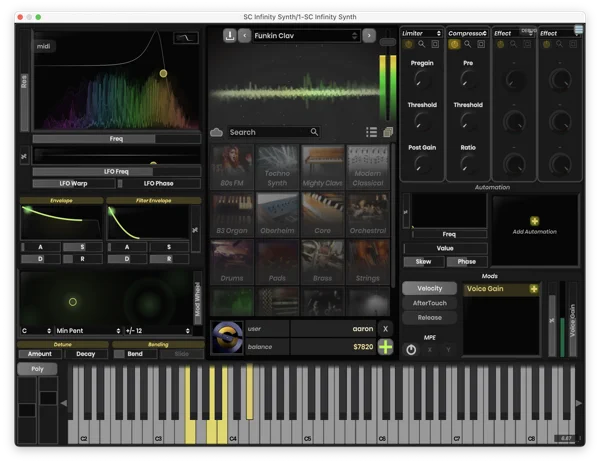Image resolution: width=600 pixels, height=463 pixels.
Task: Select the B3 Organ preset category
Action: click(232, 215)
